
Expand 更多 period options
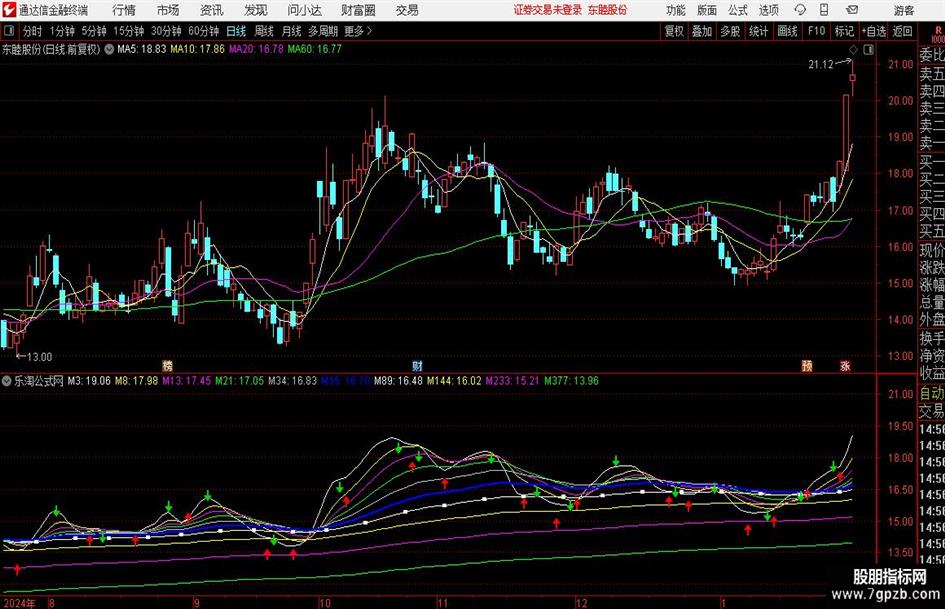[x=358, y=31]
